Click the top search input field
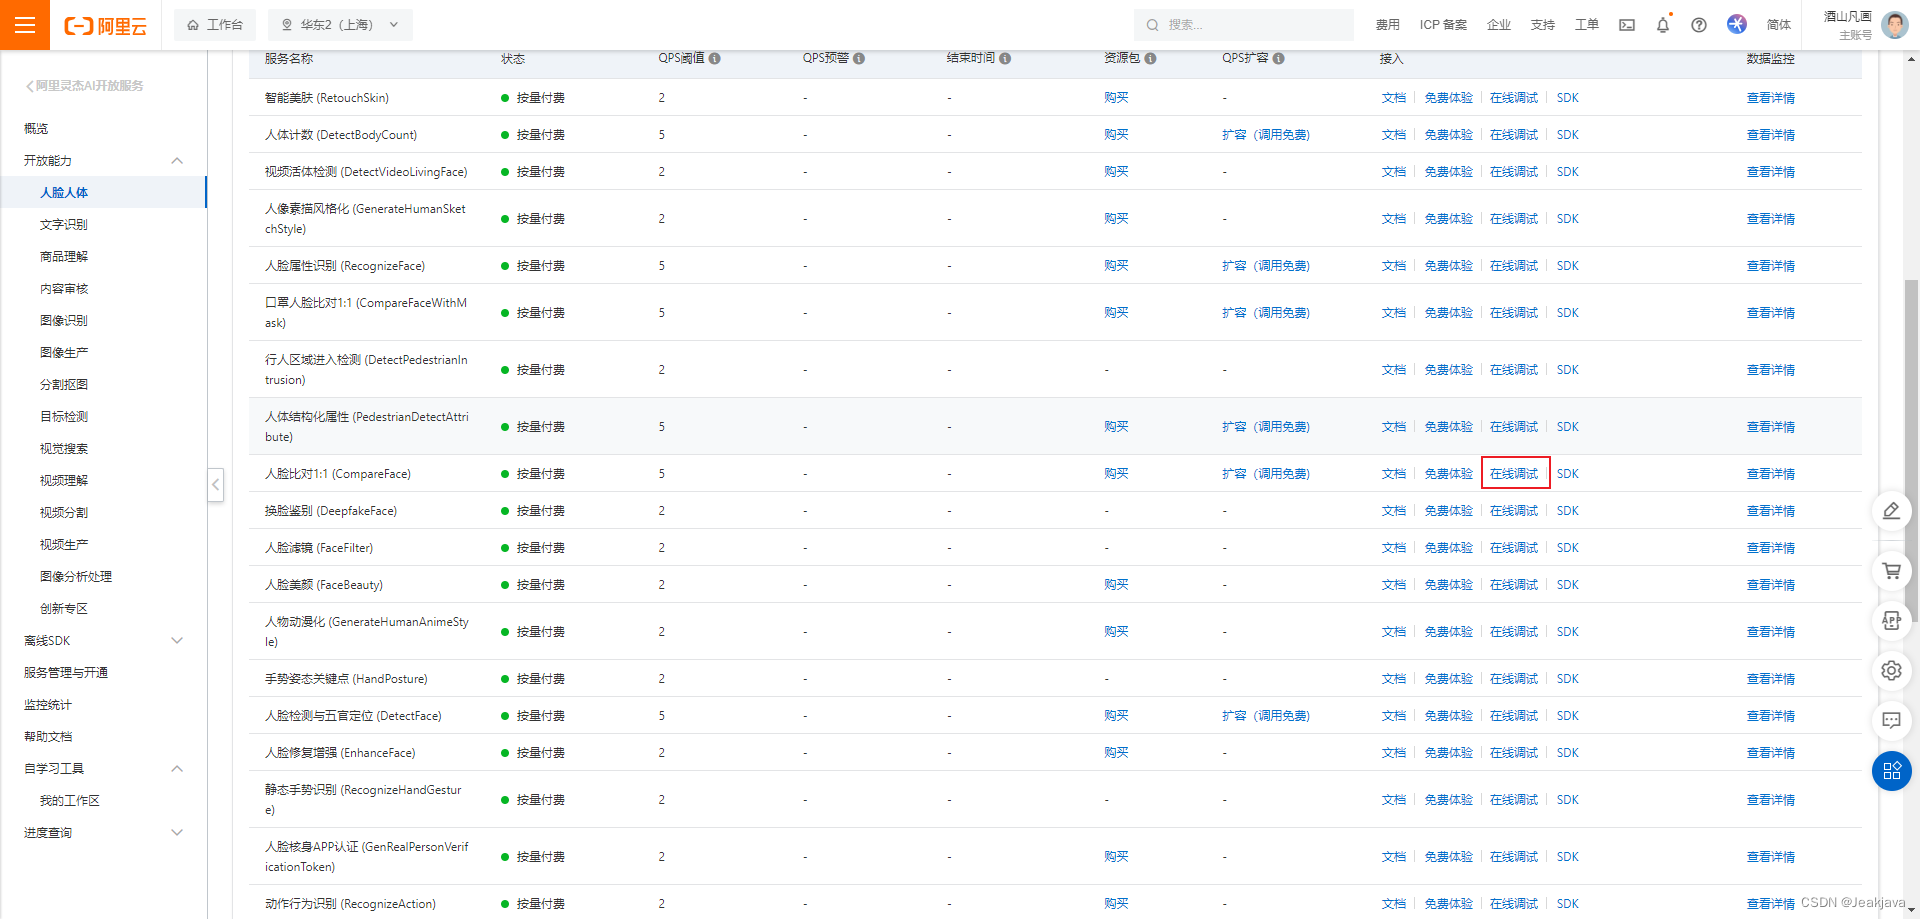The image size is (1920, 919). (x=1244, y=25)
